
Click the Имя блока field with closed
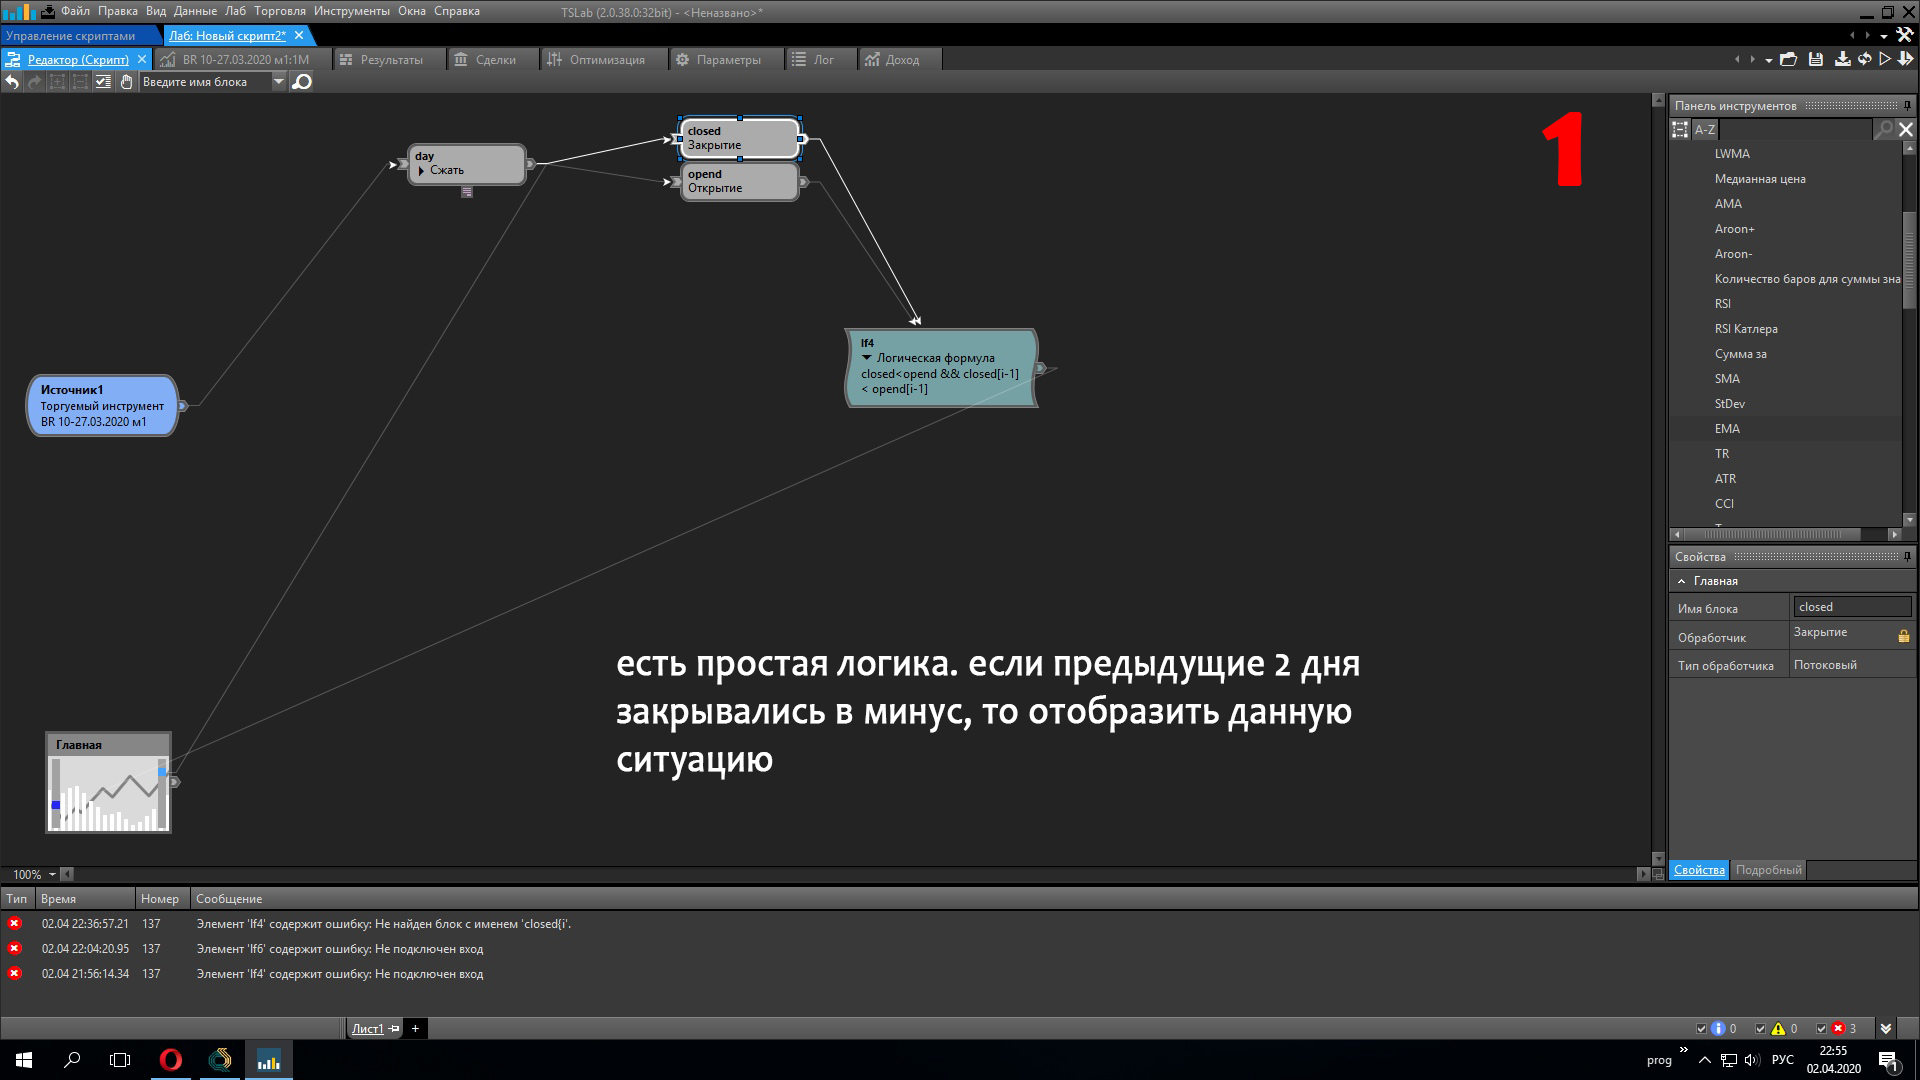[x=1851, y=607]
